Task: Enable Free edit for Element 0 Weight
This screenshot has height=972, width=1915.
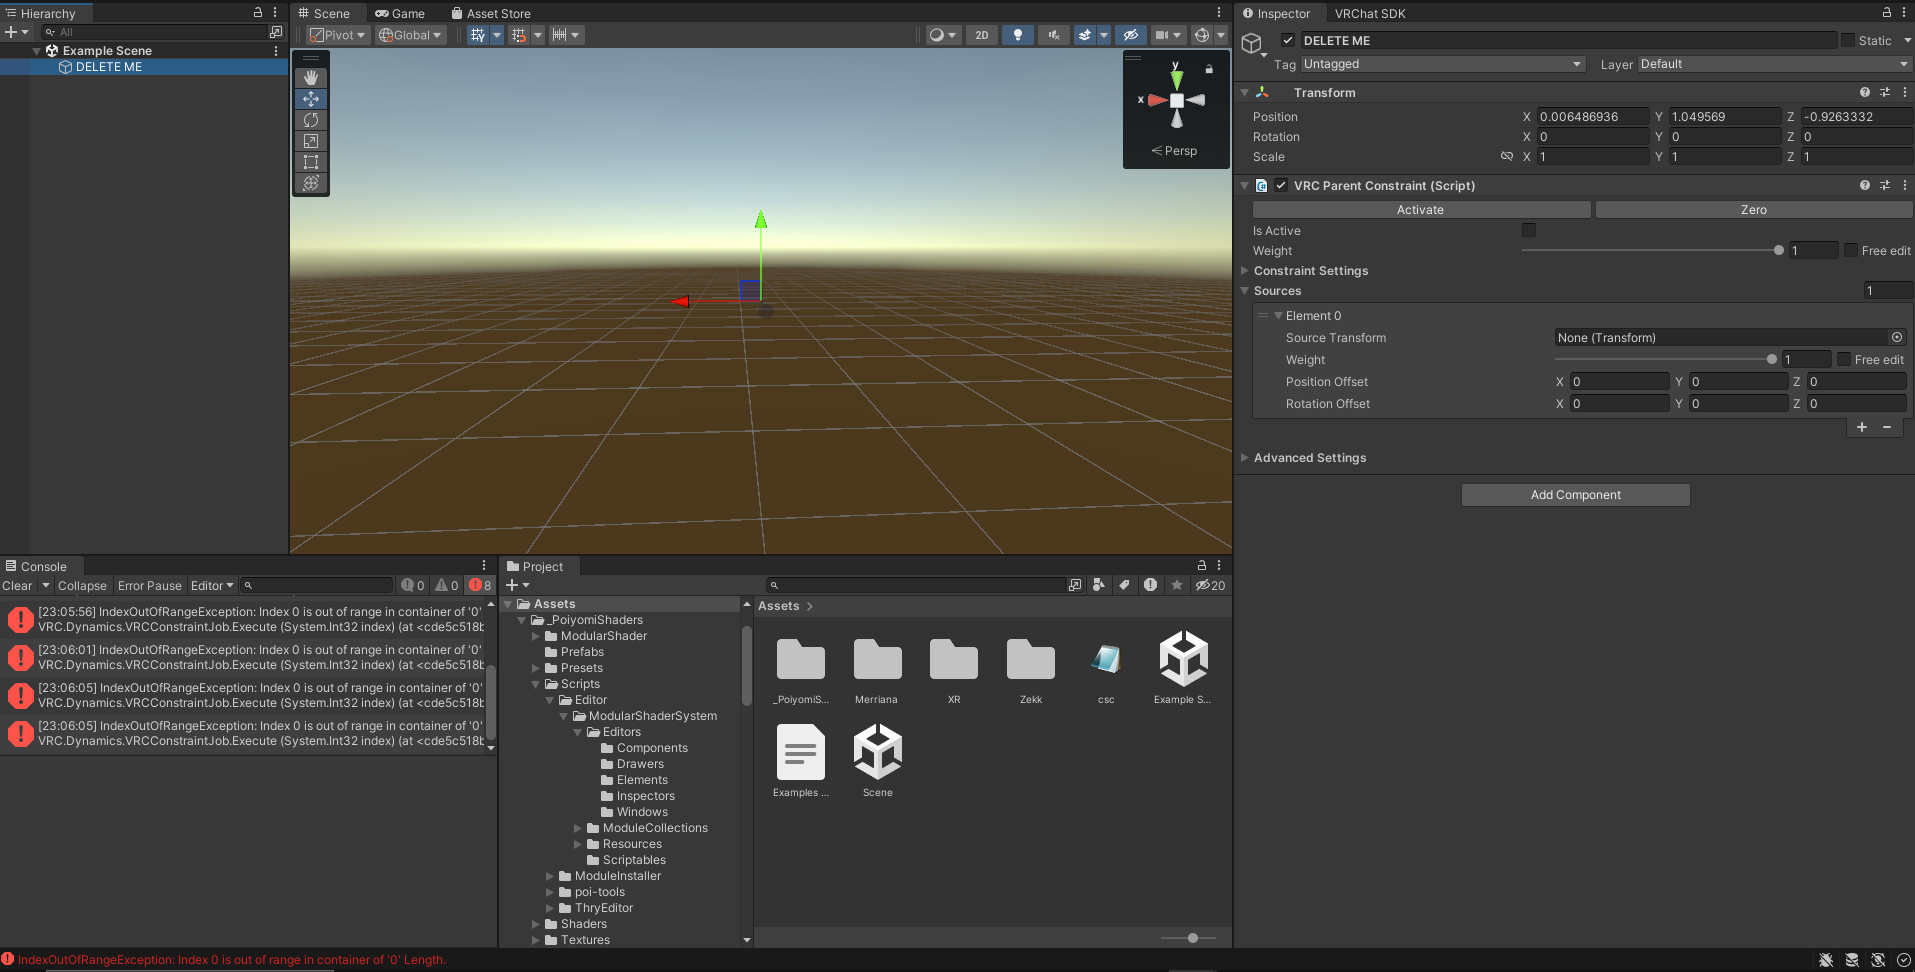Action: 1844,359
